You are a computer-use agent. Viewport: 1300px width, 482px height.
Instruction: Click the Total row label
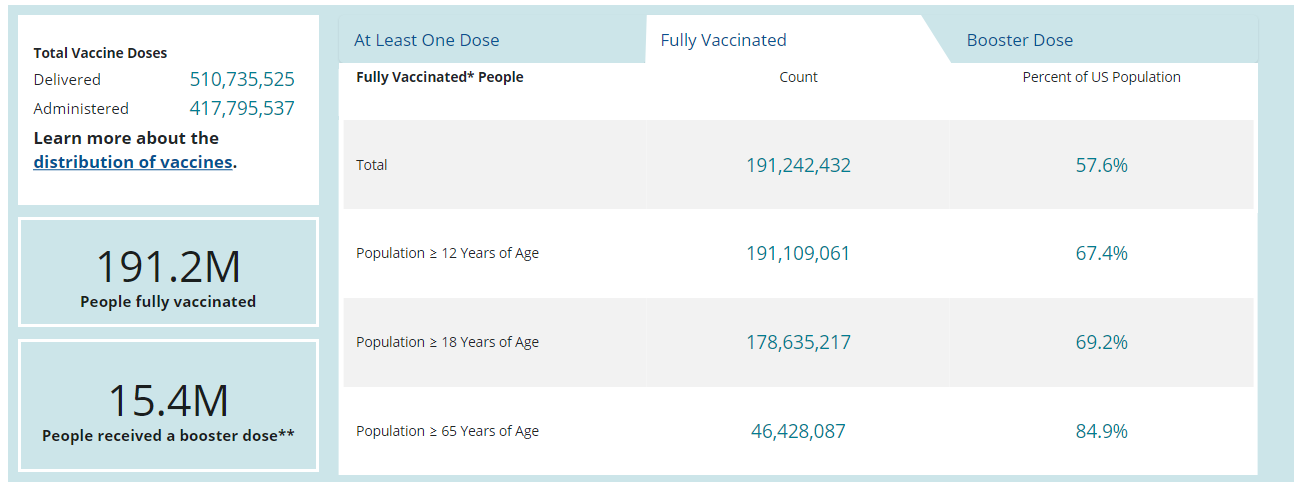pos(372,165)
